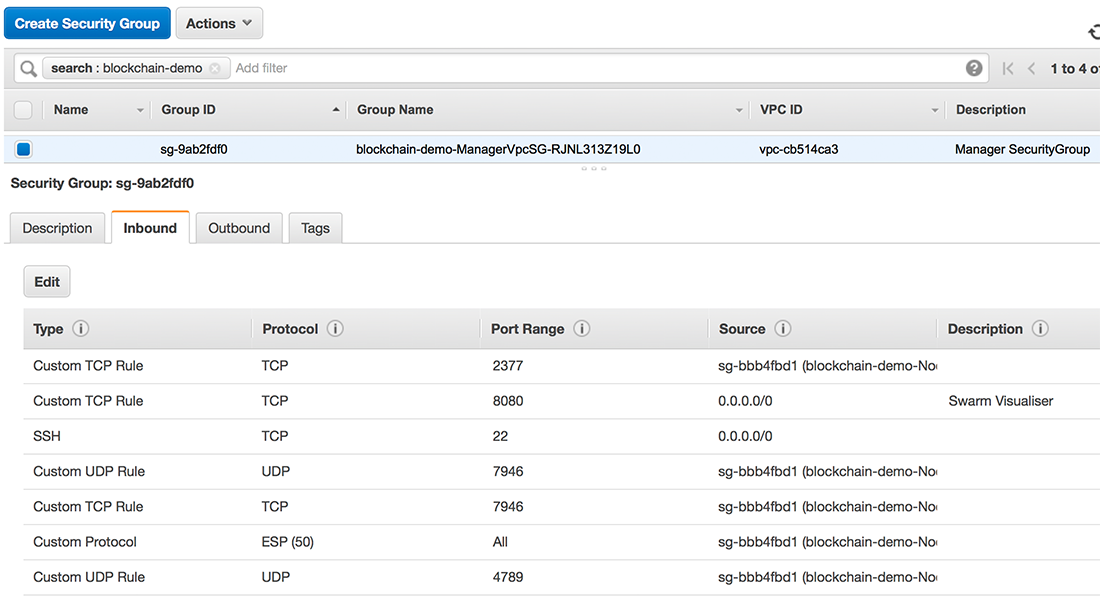Click the Create Security Group button
Viewport: 1100px width, 609px height.
pyautogui.click(x=87, y=23)
